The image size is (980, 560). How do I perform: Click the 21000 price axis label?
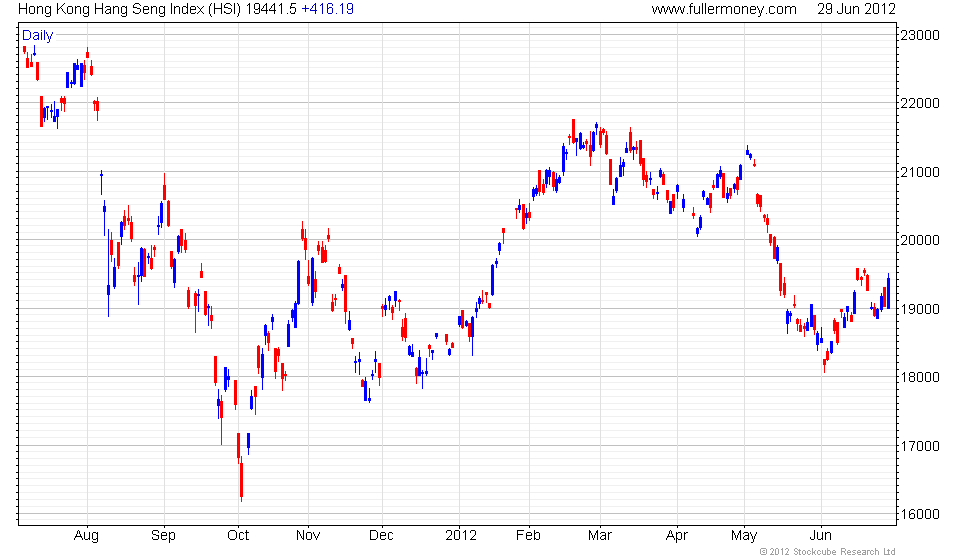[x=920, y=172]
